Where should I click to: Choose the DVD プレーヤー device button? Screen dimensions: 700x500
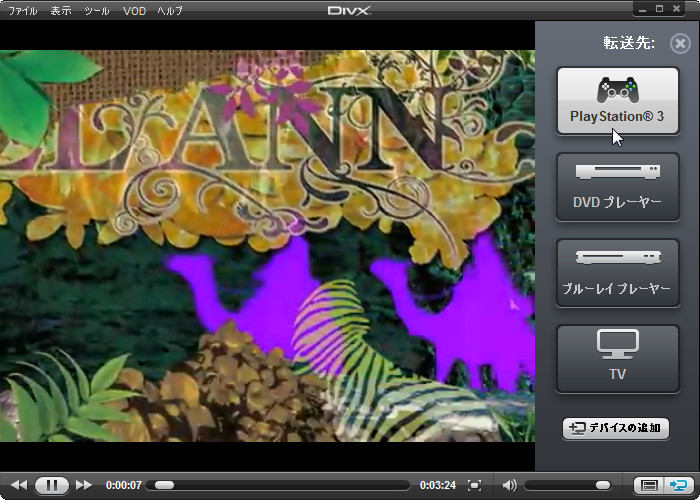click(x=618, y=187)
